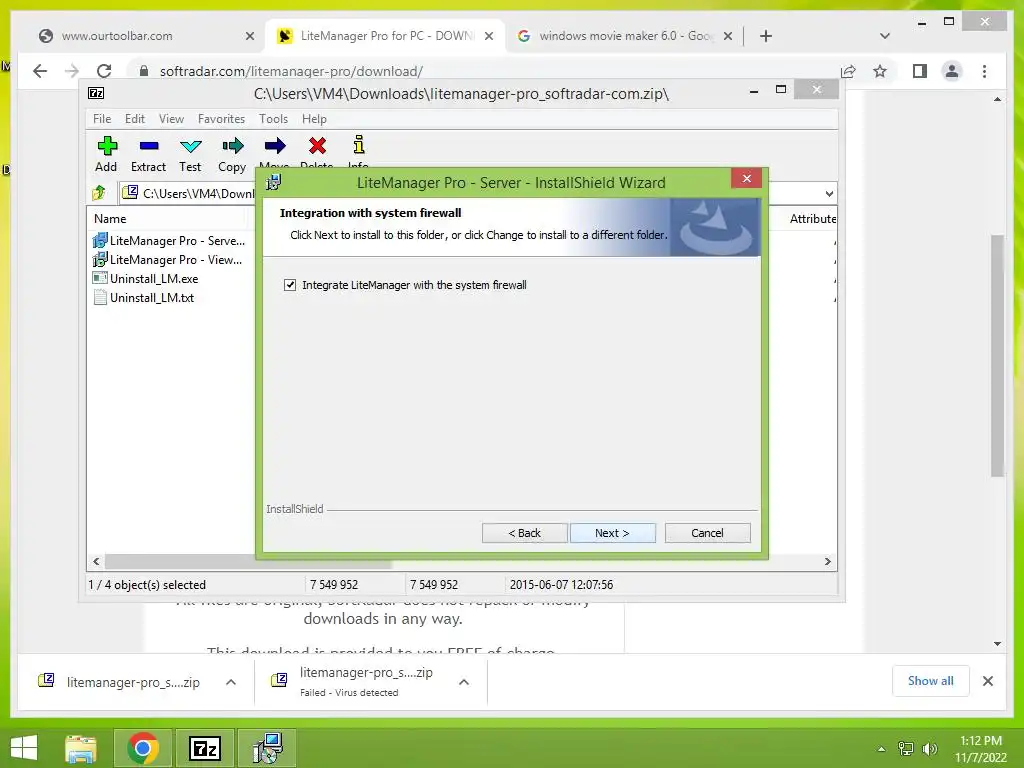This screenshot has height=768, width=1024.
Task: Click the 7-Zip Info icon
Action: pos(359,145)
